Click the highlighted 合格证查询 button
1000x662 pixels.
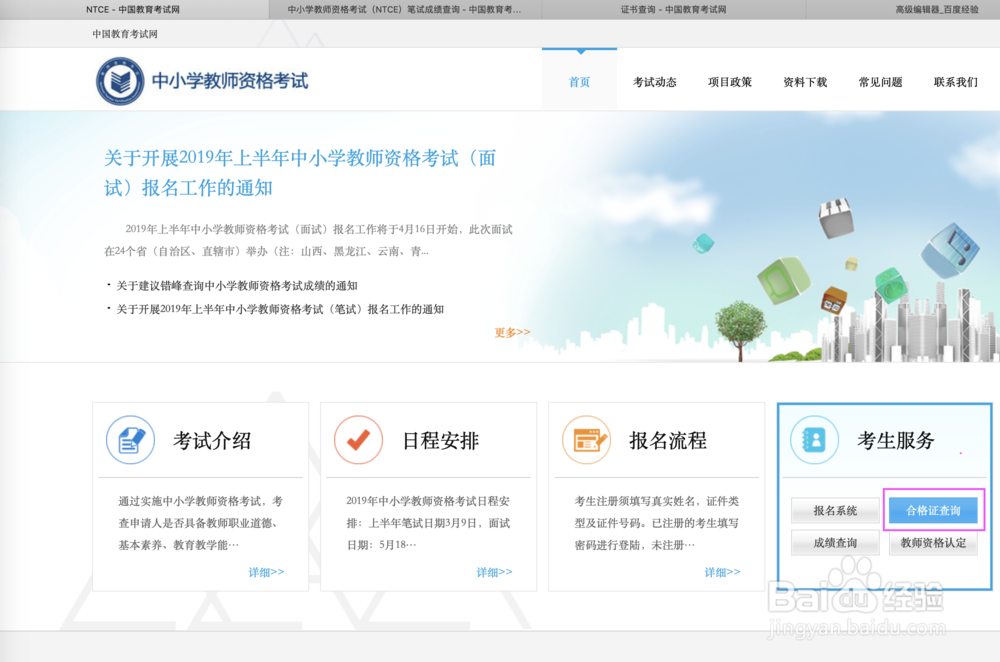tap(934, 510)
